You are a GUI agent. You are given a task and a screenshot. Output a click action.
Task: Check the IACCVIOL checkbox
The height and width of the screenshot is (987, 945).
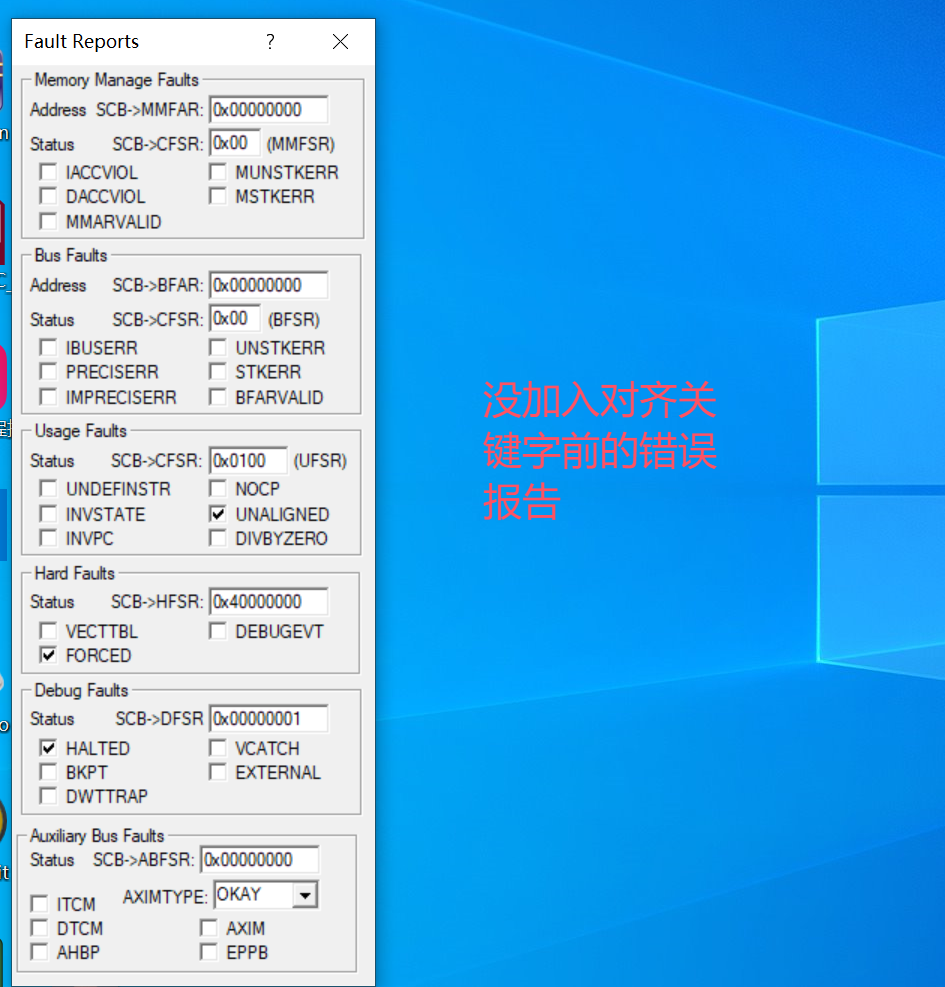[x=48, y=172]
